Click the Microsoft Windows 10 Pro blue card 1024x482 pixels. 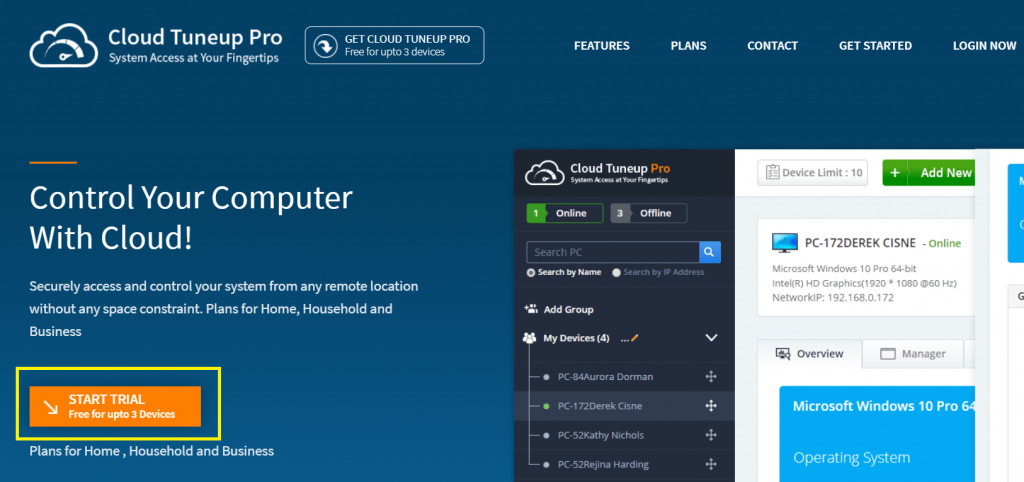[876, 434]
